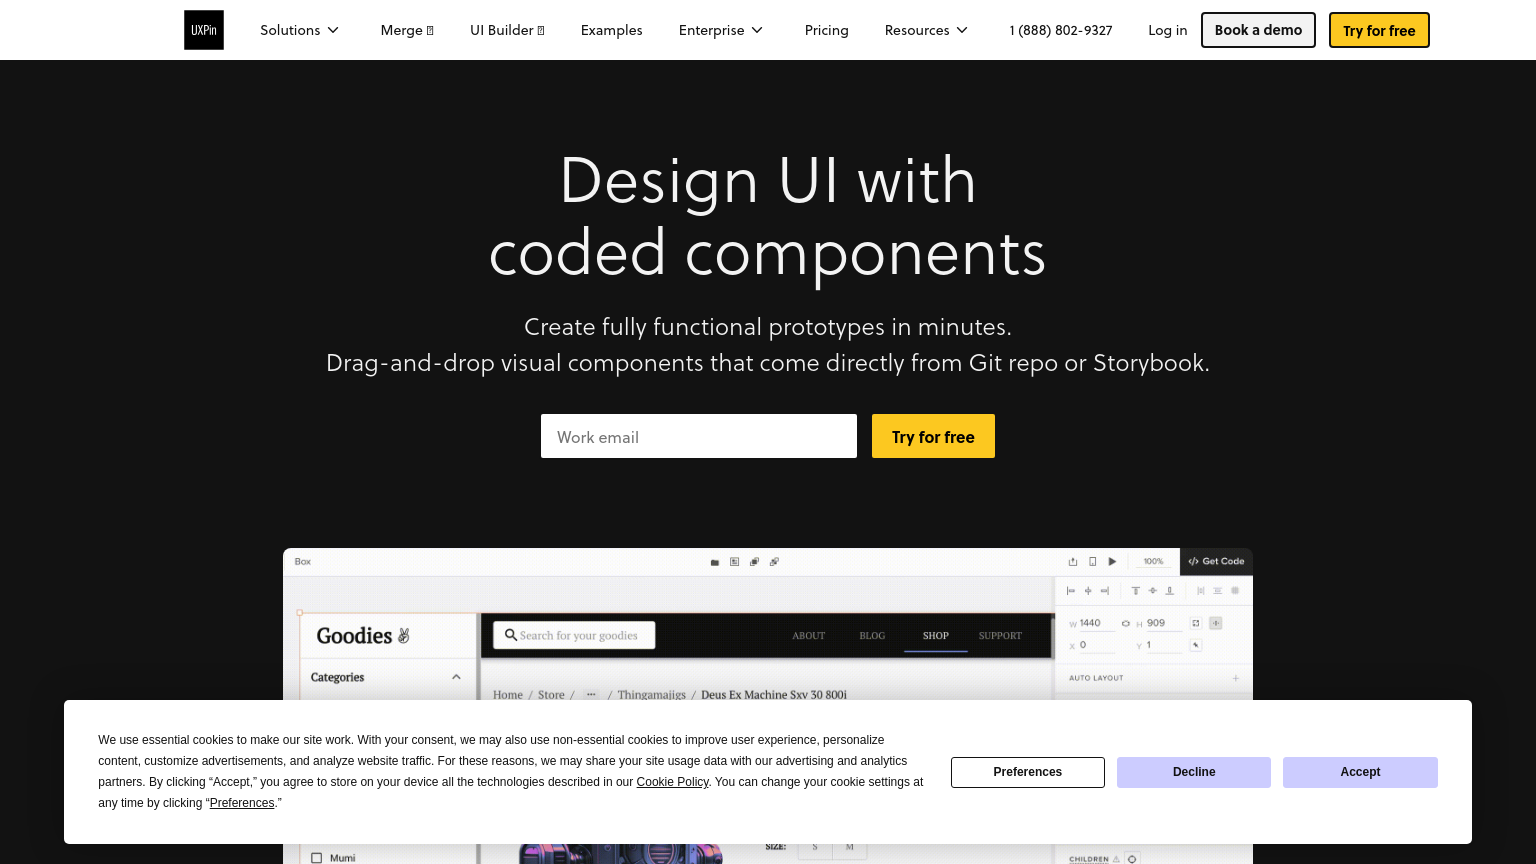Click the horizontal center alignment icon
The image size is (1536, 864).
point(1088,591)
